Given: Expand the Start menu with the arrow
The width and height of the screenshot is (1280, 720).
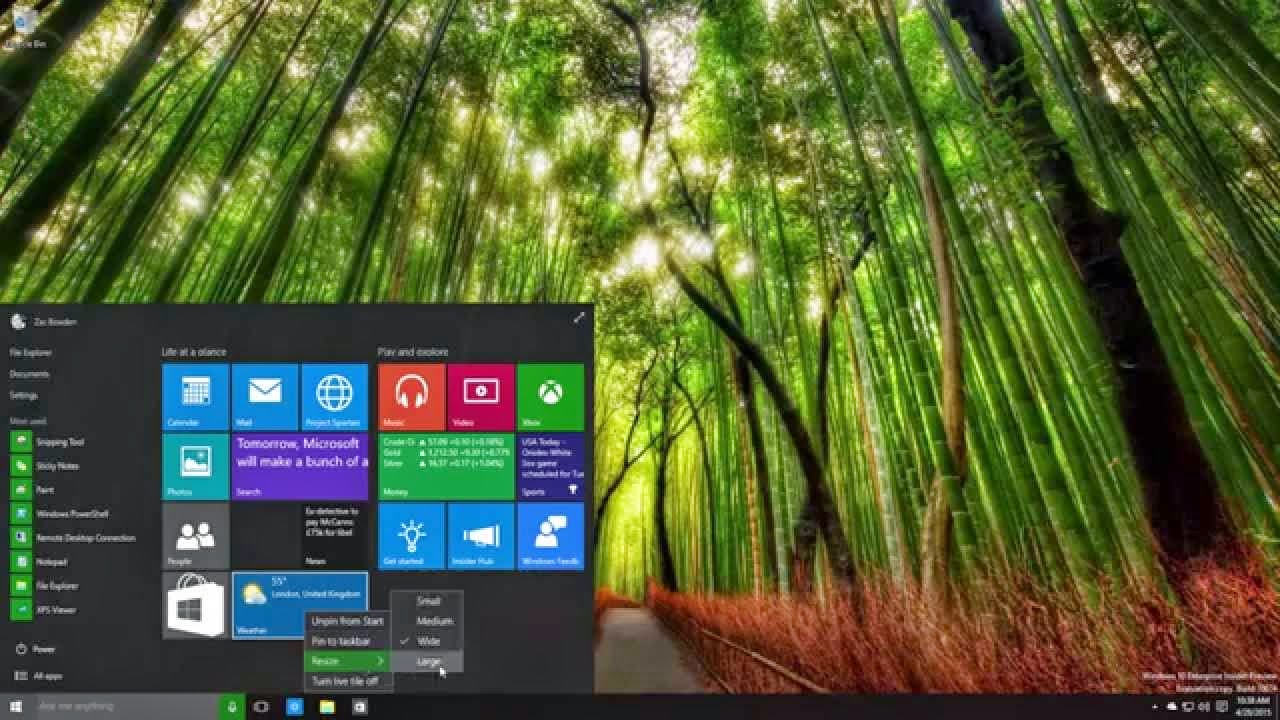Looking at the screenshot, I should pyautogui.click(x=579, y=320).
